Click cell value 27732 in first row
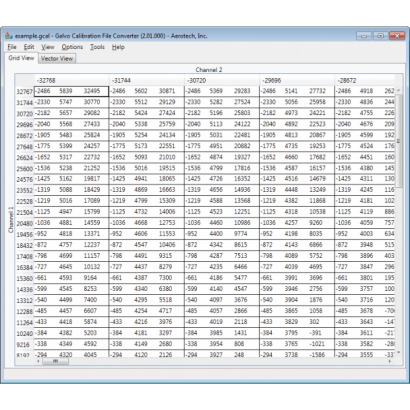Image resolution: width=410 pixels, height=410 pixels. [x=317, y=91]
